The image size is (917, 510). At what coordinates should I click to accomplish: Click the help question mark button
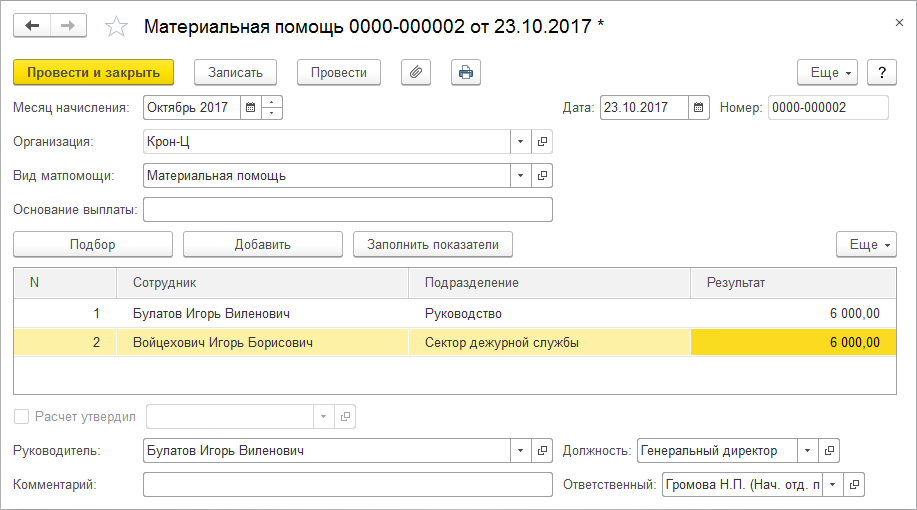[x=881, y=73]
